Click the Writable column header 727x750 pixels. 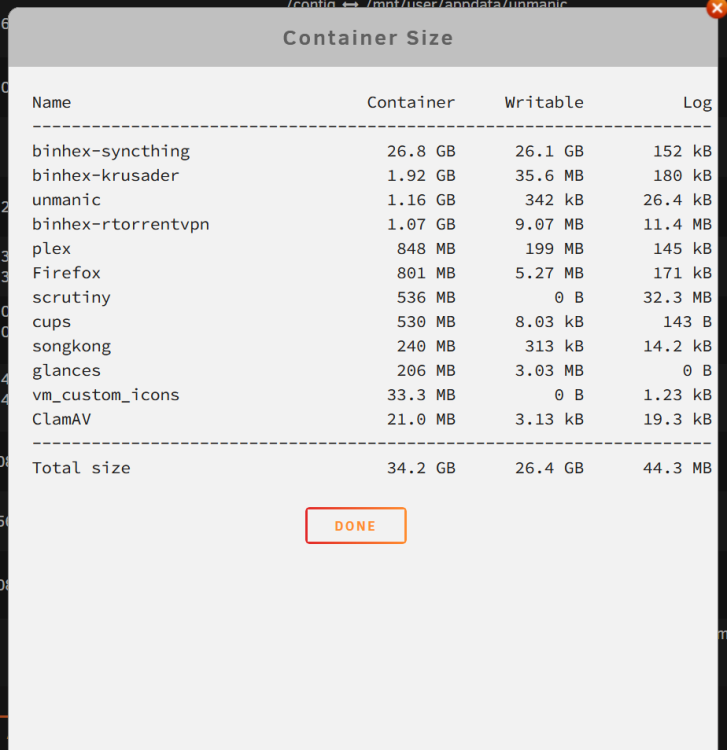pos(544,102)
